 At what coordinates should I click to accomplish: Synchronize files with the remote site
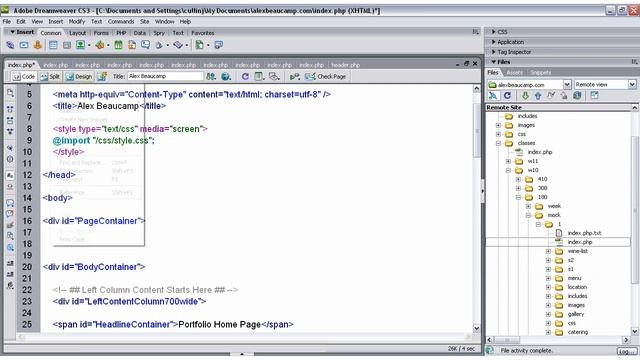click(x=577, y=96)
